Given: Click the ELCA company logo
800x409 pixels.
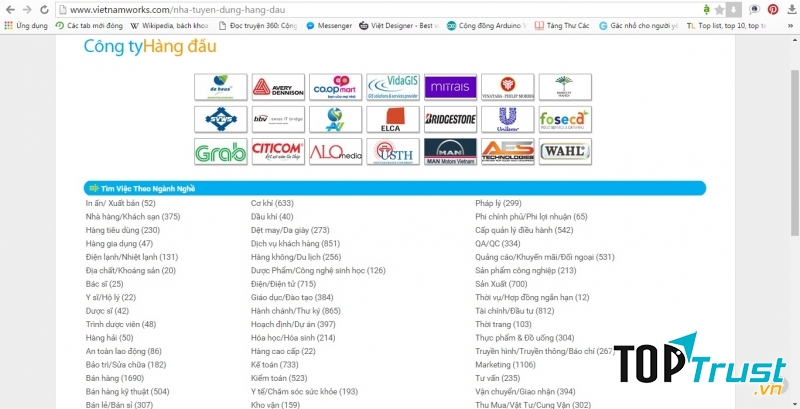Looking at the screenshot, I should (x=393, y=119).
